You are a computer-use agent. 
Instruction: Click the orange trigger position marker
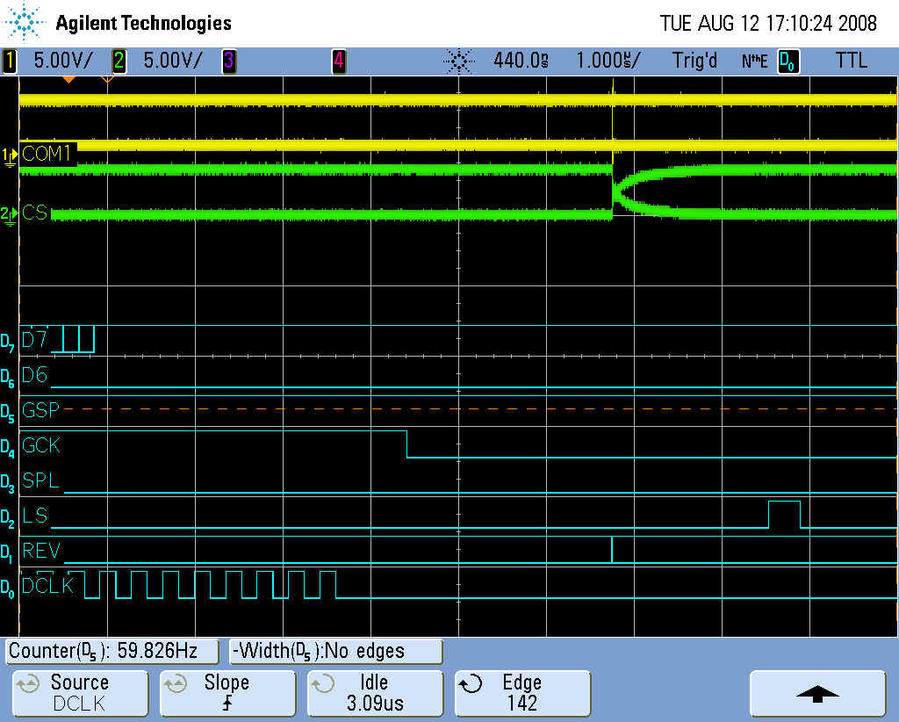(x=67, y=80)
